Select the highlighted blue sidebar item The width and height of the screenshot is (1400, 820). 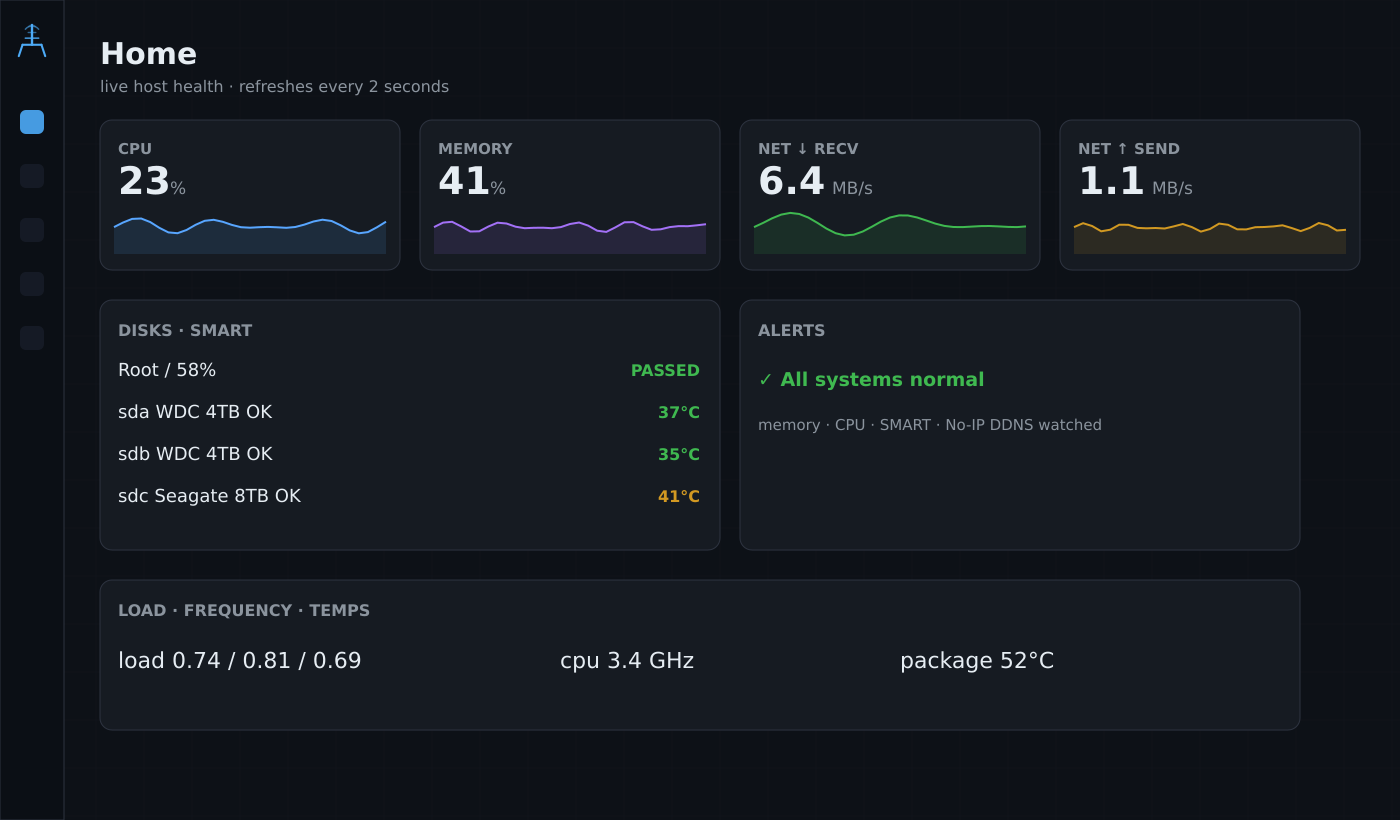[32, 122]
